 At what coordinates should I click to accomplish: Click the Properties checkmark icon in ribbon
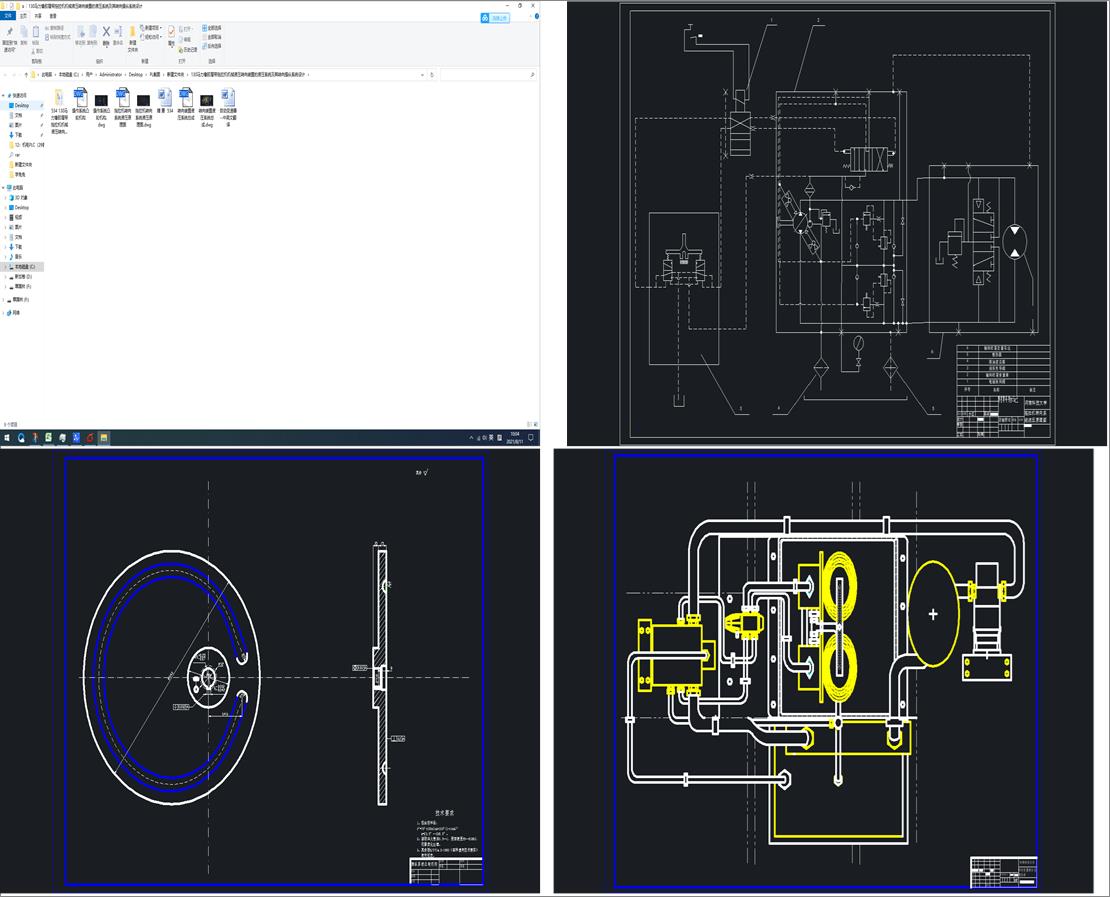coord(171,32)
